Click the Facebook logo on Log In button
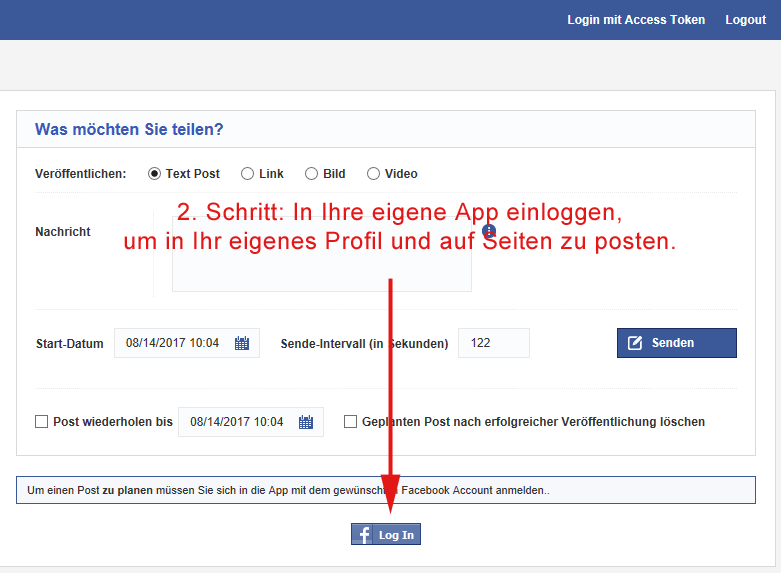Viewport: 781px width, 573px height. pos(363,535)
